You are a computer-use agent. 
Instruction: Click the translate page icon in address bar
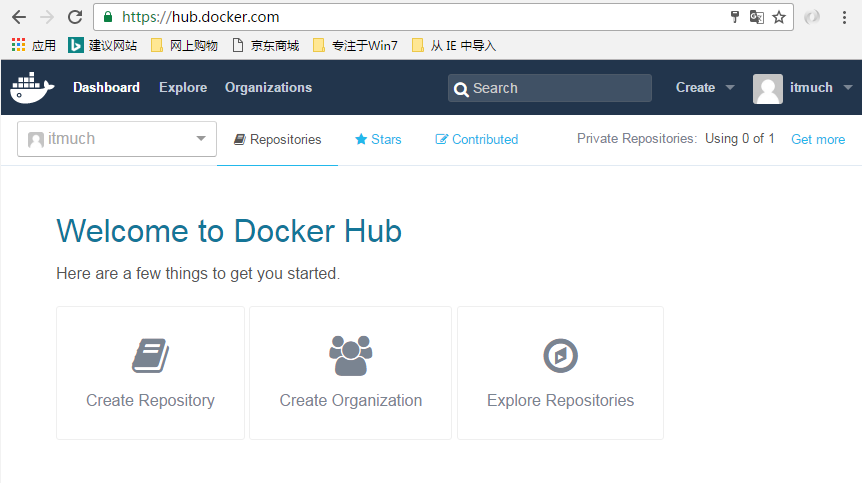point(757,17)
